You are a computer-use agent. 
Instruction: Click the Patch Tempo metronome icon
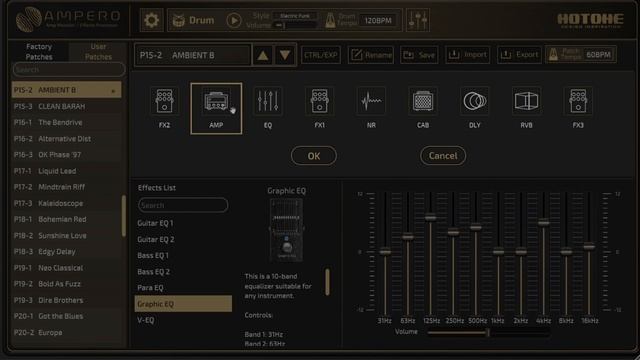[x=553, y=55]
